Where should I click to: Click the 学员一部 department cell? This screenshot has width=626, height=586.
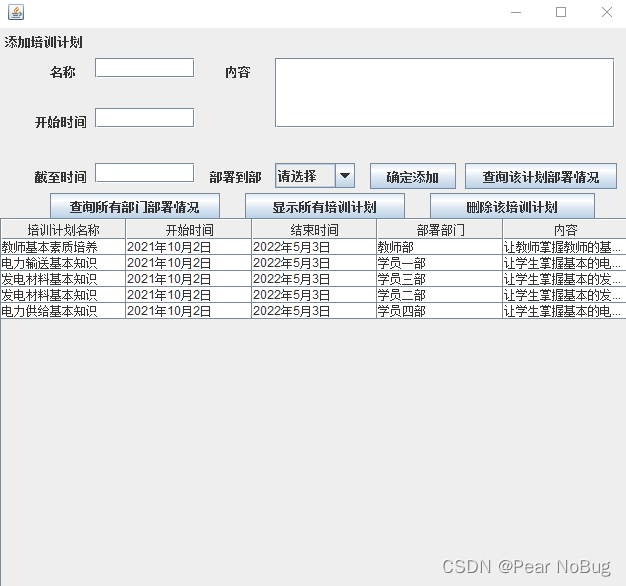pyautogui.click(x=439, y=263)
